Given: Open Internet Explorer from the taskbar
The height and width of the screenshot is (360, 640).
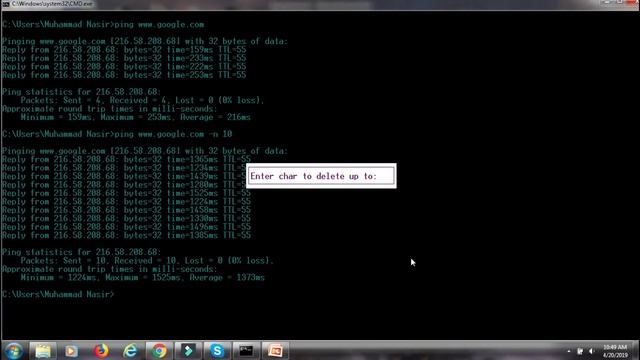Looking at the screenshot, I should [x=130, y=351].
